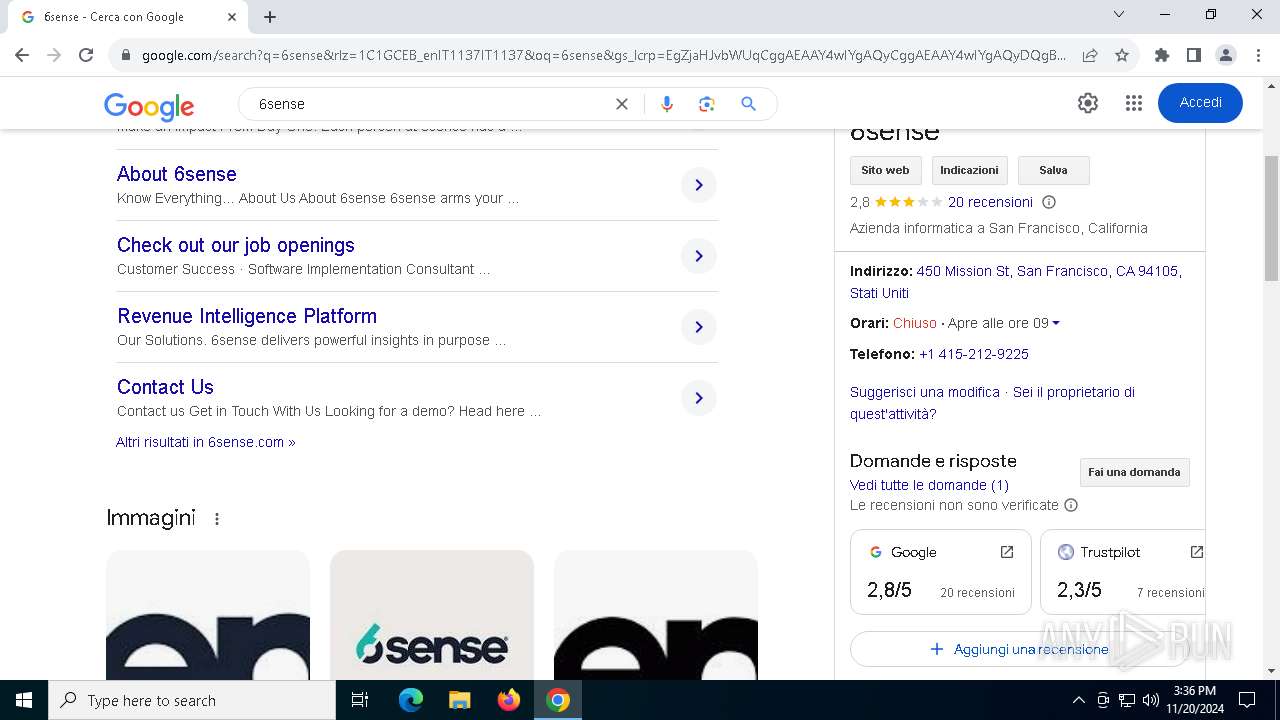
Task: Go back to the previous page
Action: [22, 55]
